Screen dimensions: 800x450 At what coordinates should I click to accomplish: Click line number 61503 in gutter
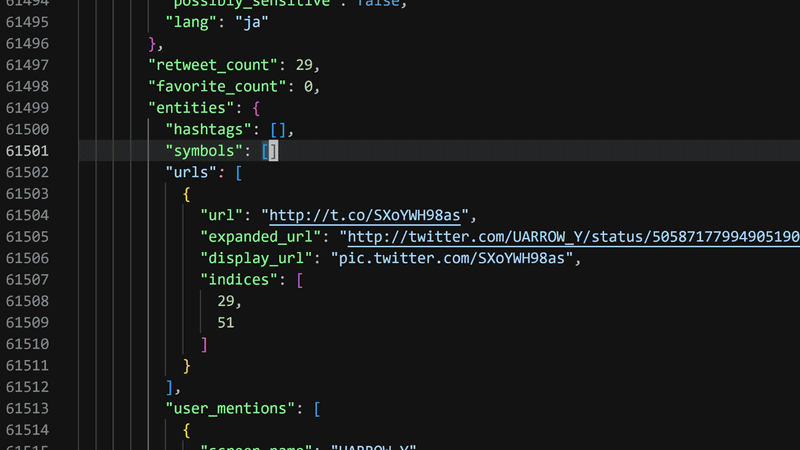pos(27,194)
